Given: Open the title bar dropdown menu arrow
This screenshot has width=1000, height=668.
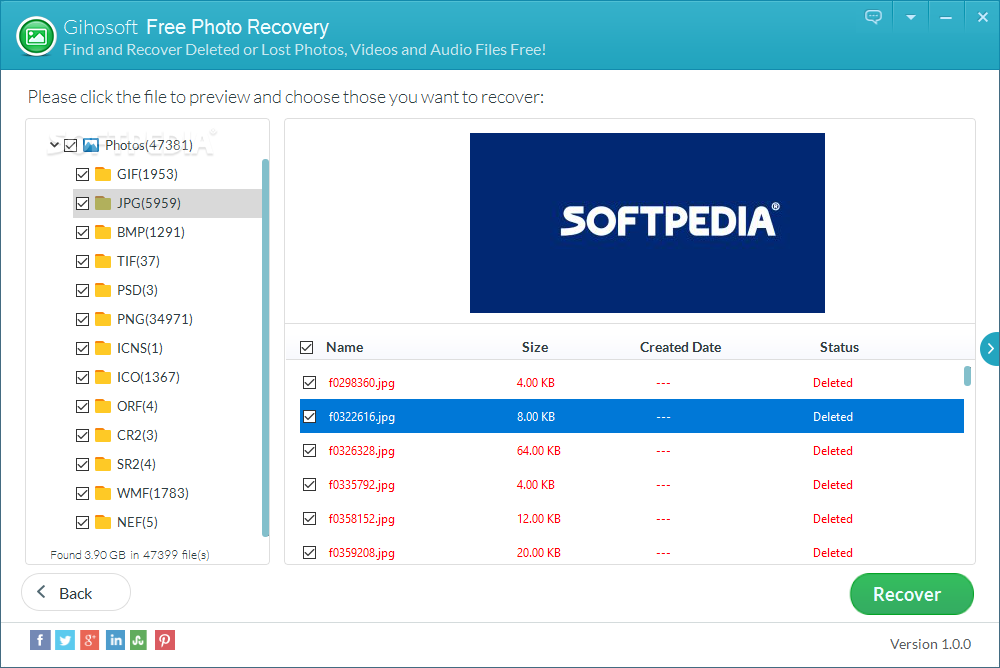Looking at the screenshot, I should [911, 17].
